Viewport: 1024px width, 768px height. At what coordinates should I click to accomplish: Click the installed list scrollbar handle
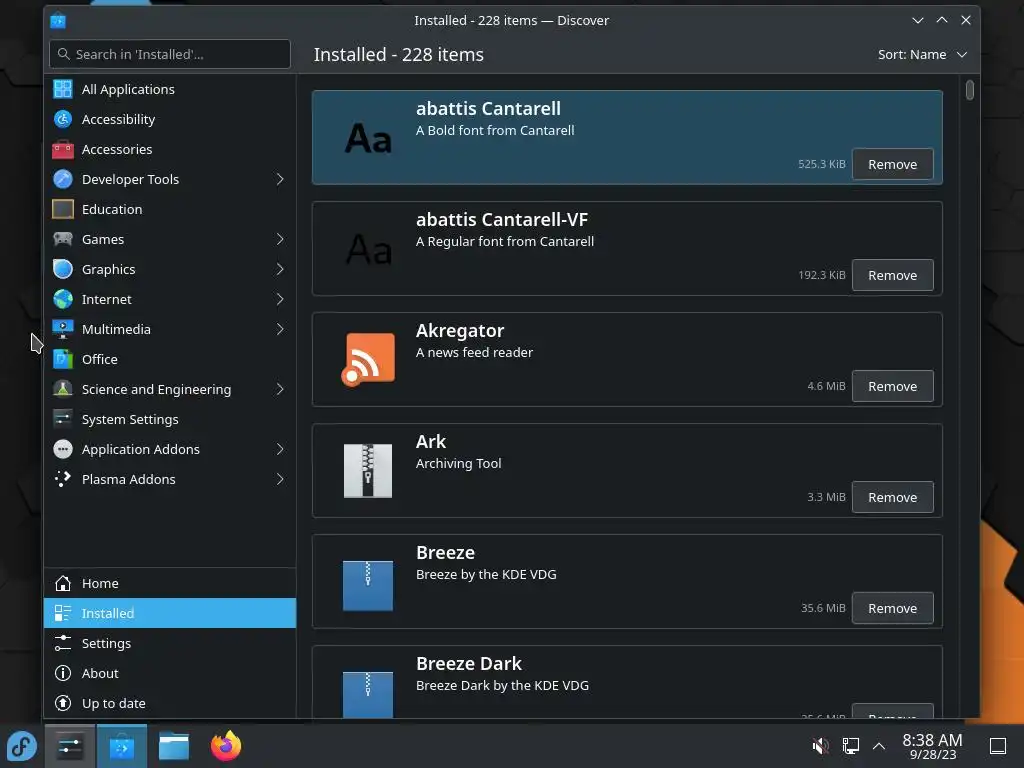tap(970, 90)
